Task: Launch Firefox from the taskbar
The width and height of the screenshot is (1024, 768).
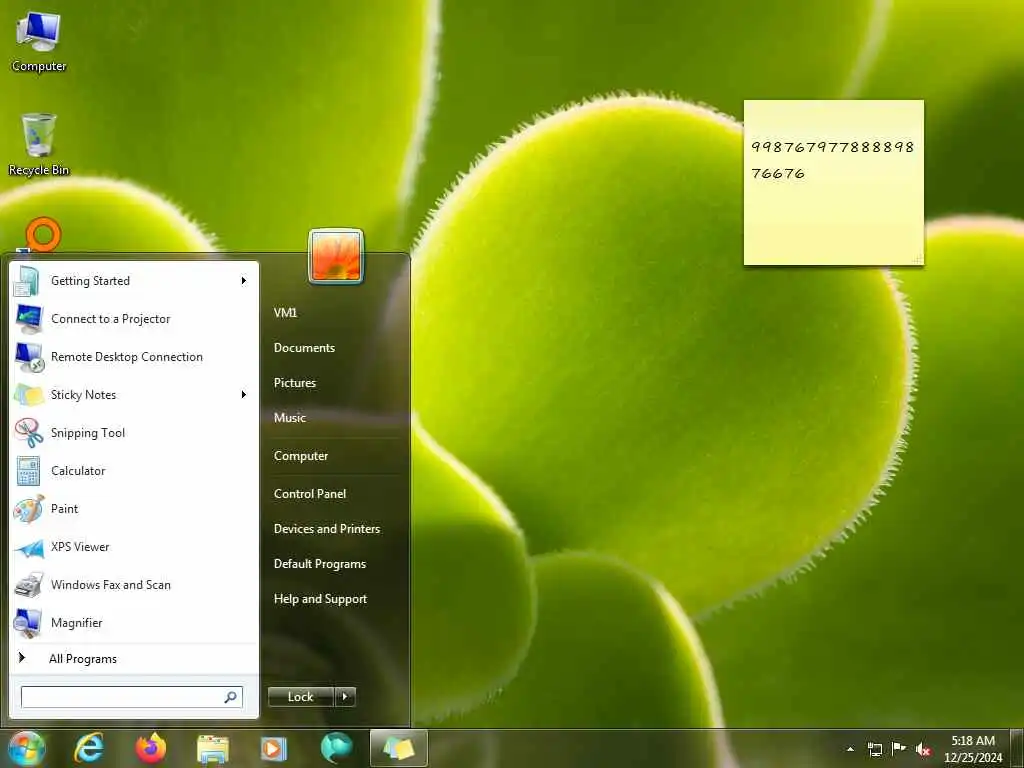Action: pos(151,748)
